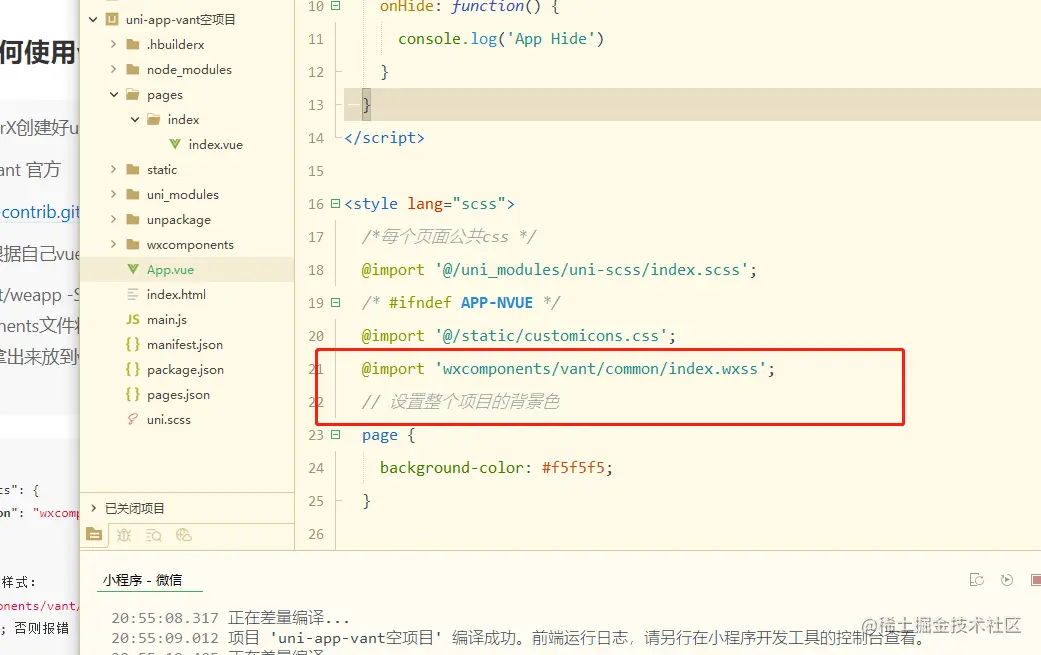Collapse the index folder chevron
This screenshot has height=655, width=1041.
(135, 119)
